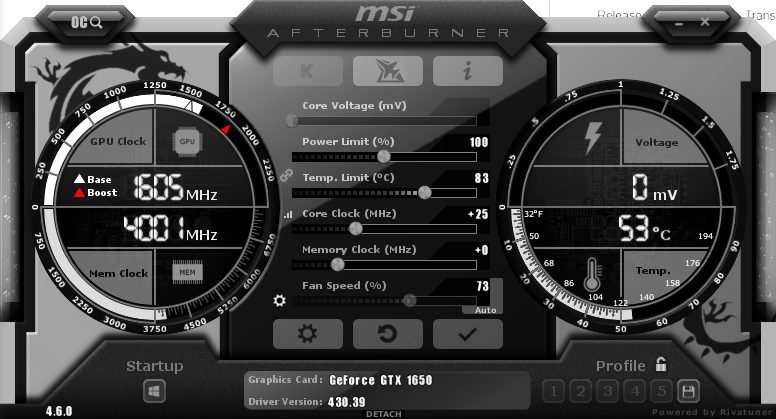Image resolution: width=776 pixels, height=419 pixels.
Task: Click the white Base legend triangle
Action: (x=79, y=179)
